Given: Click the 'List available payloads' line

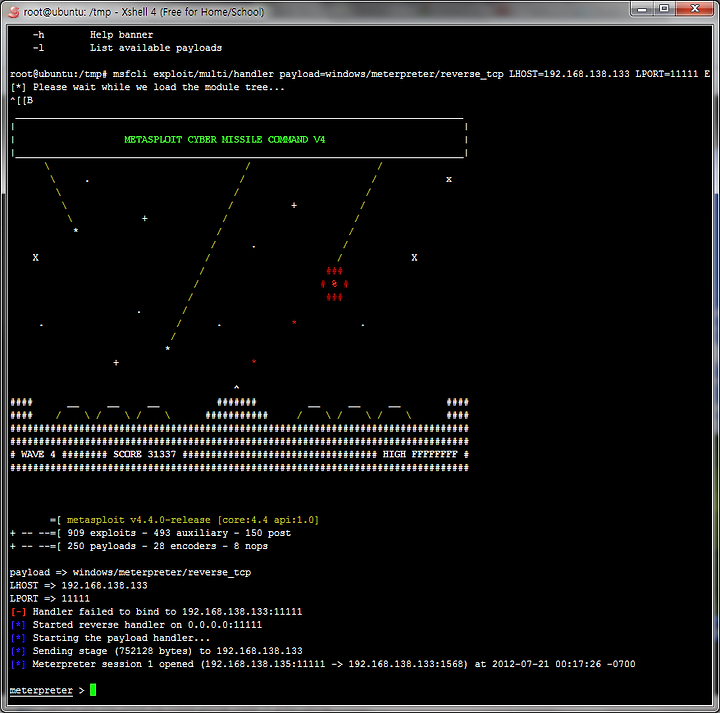Looking at the screenshot, I should (x=127, y=48).
